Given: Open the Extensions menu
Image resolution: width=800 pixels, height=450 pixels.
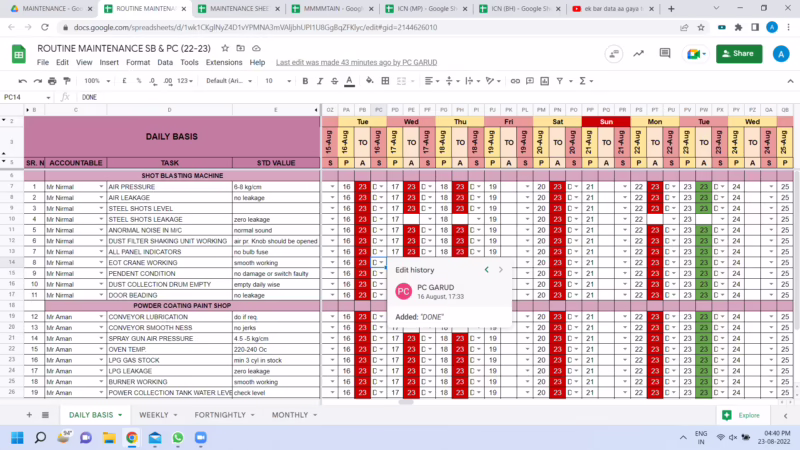Looking at the screenshot, I should pyautogui.click(x=223, y=62).
